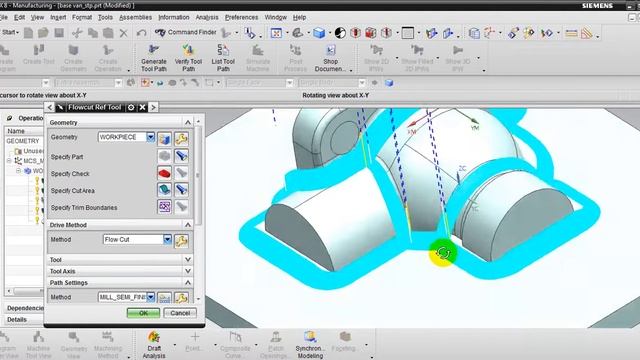
Task: Click Cancel in Flowcut dialog
Action: click(180, 313)
